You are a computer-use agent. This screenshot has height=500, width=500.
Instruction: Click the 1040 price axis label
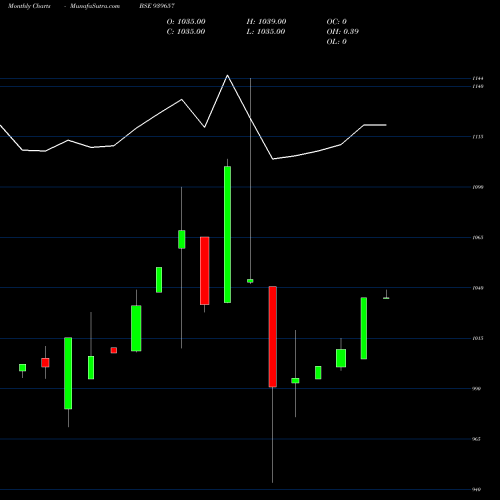coord(478,288)
